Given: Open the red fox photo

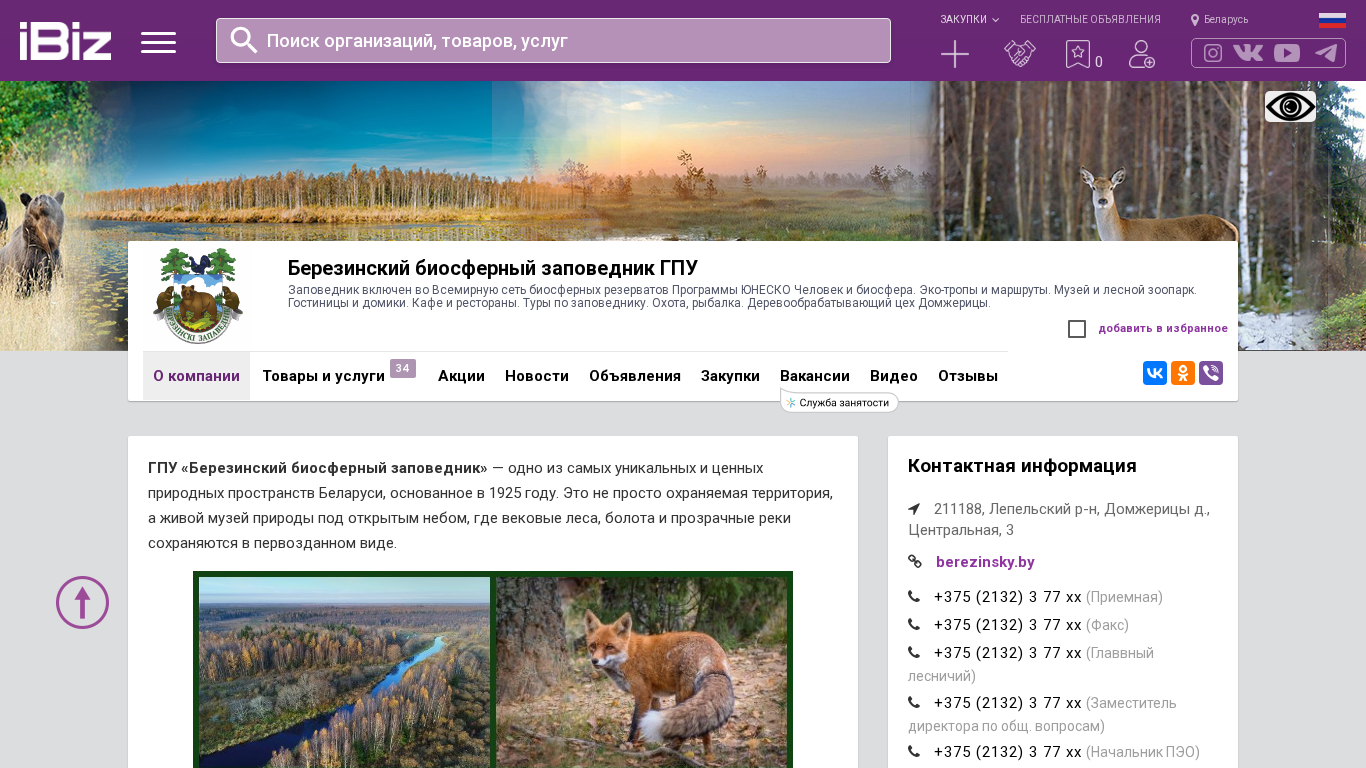Looking at the screenshot, I should (641, 672).
